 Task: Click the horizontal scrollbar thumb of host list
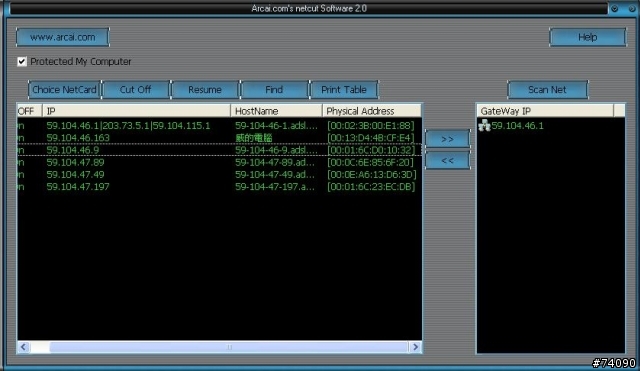coord(229,347)
